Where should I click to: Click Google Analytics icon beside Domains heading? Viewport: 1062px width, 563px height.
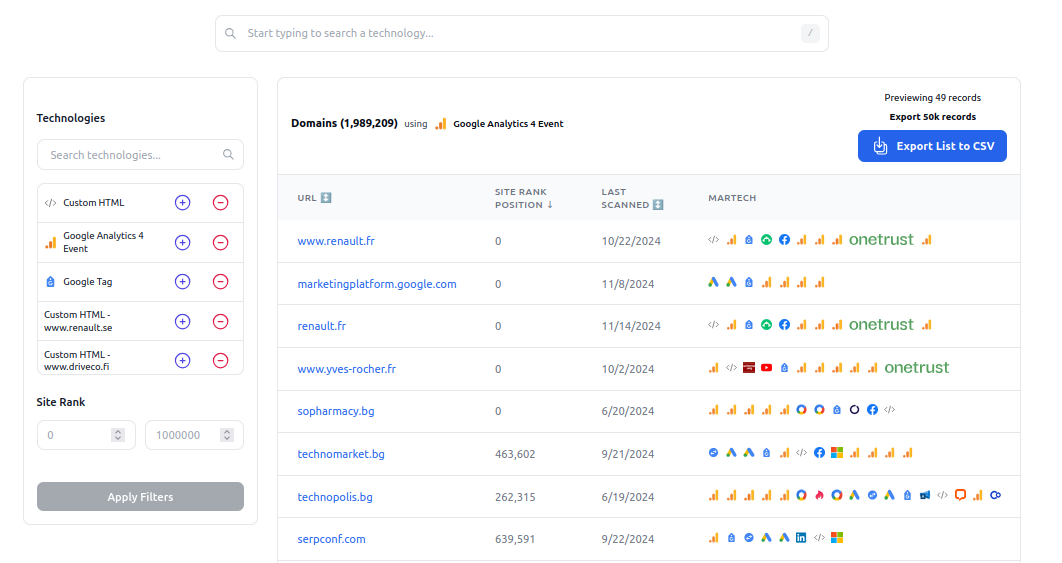tap(441, 124)
